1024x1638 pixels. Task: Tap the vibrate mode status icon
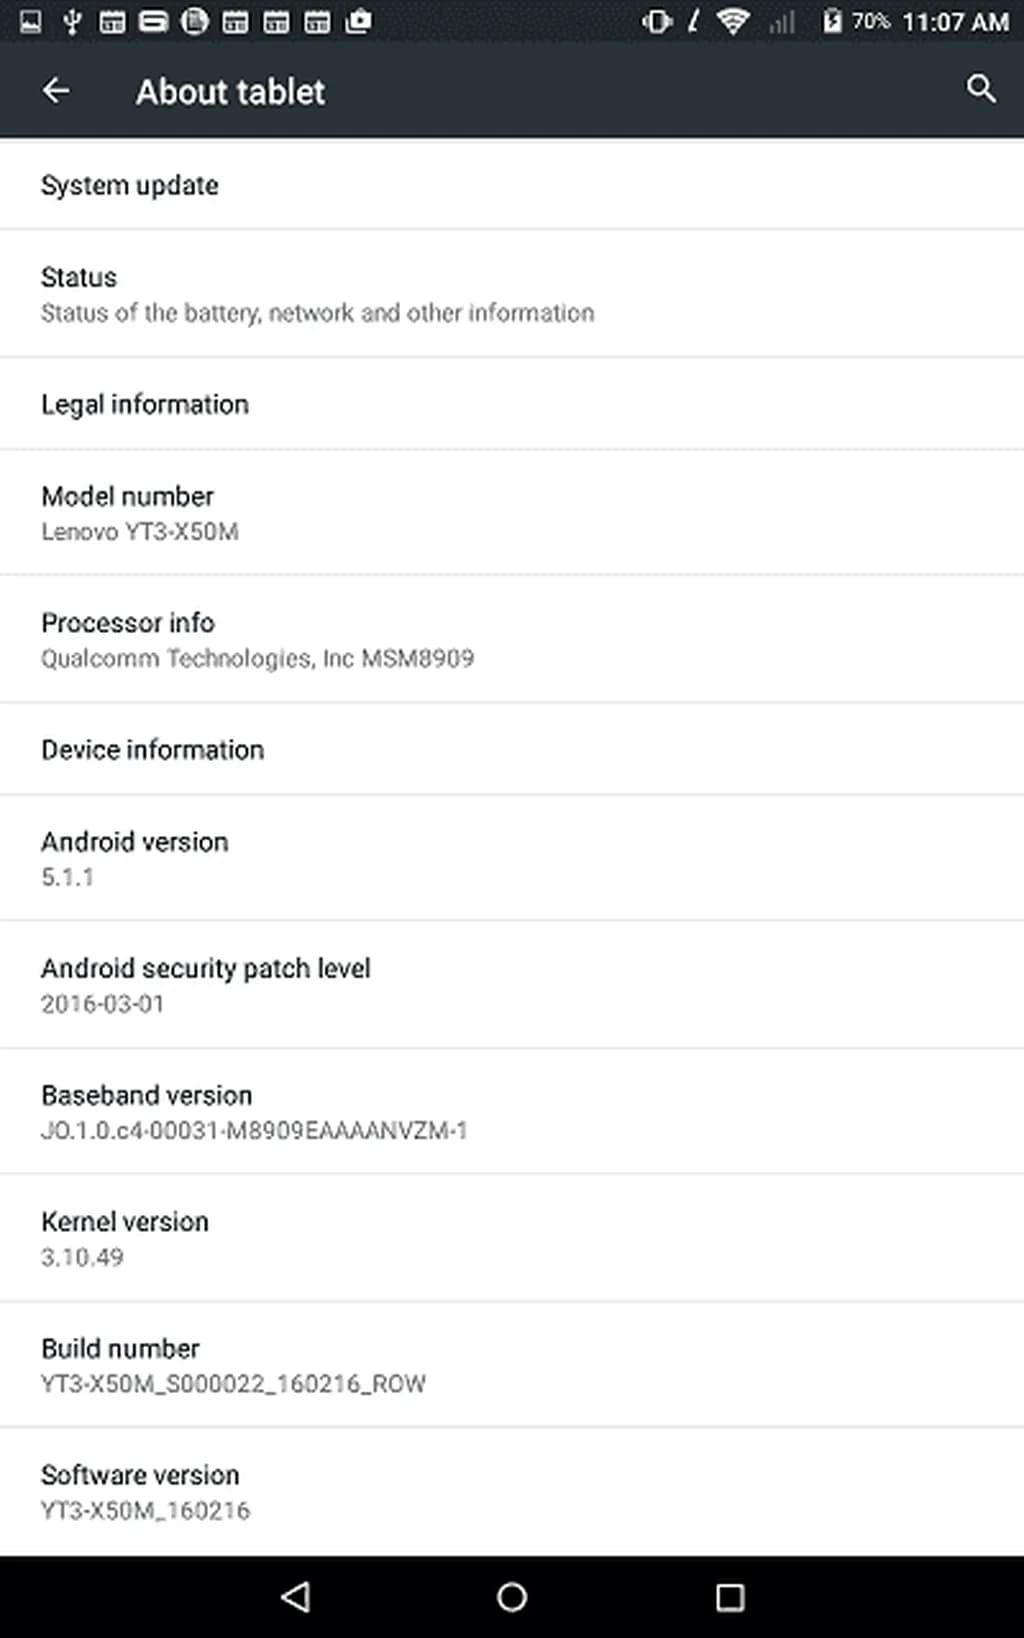[657, 21]
